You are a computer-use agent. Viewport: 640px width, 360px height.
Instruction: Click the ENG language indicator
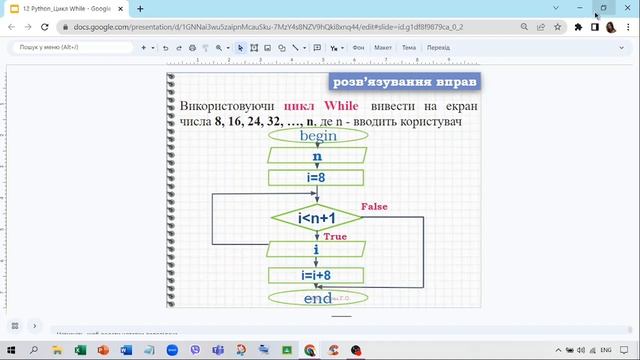[x=606, y=350]
